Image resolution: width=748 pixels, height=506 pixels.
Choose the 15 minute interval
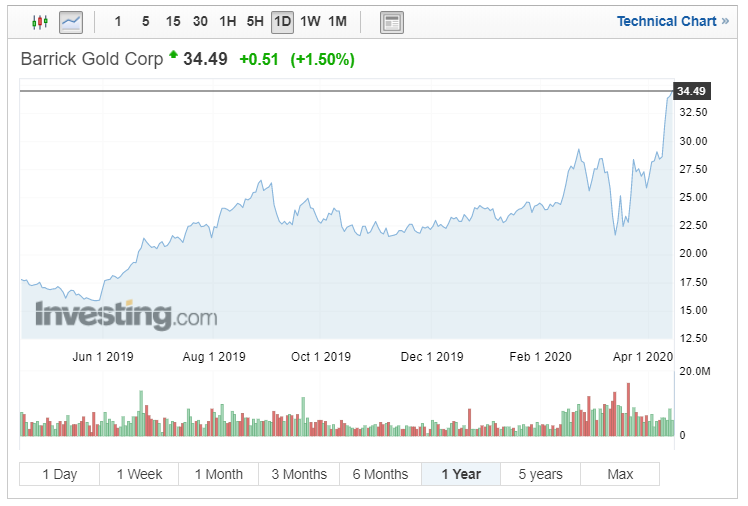pos(173,21)
